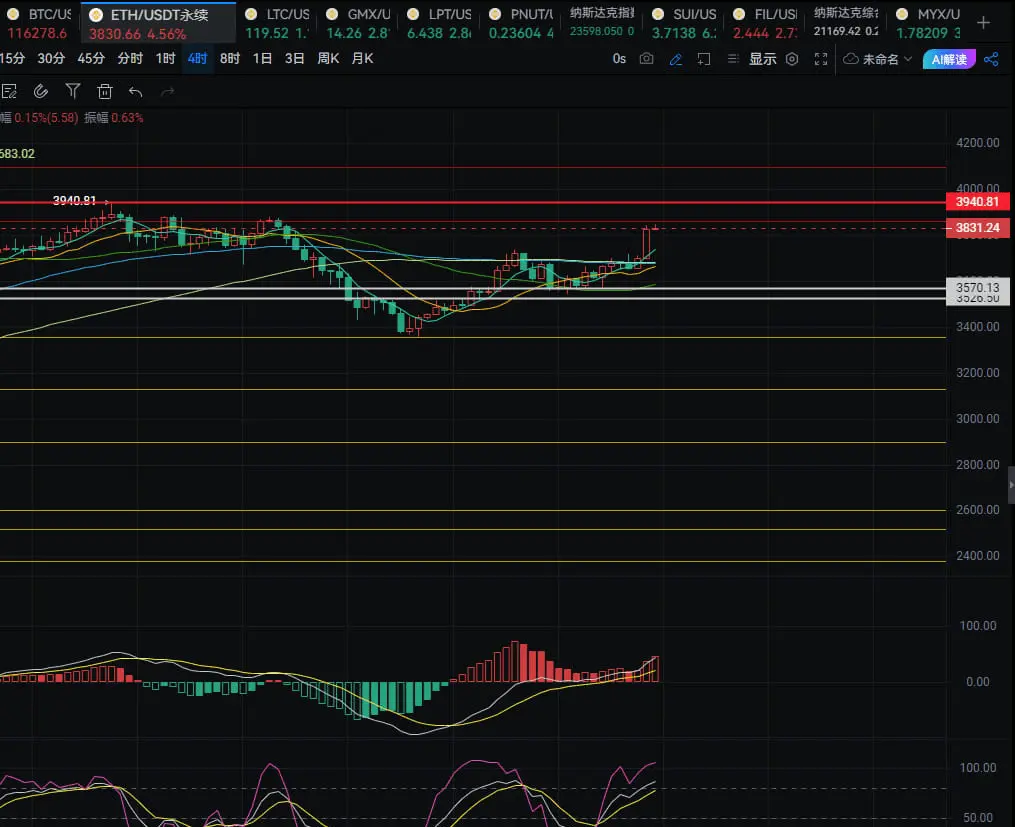The width and height of the screenshot is (1015, 827).
Task: Open the 纳斯达克指数 tab showing 23598.050
Action: pyautogui.click(x=602, y=23)
